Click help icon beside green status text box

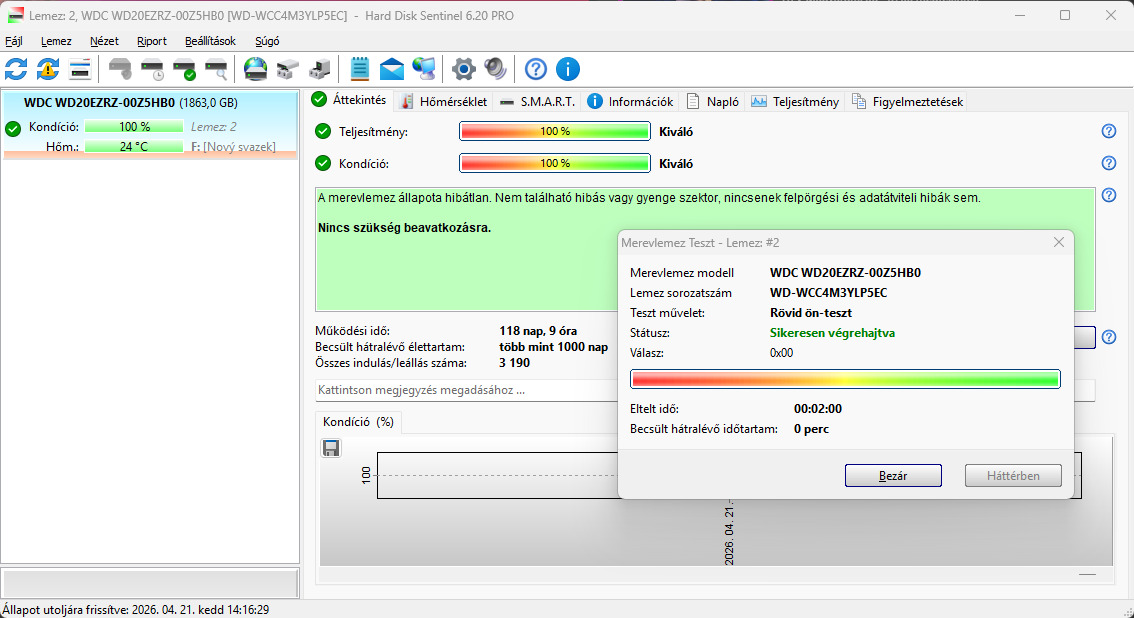[1109, 195]
